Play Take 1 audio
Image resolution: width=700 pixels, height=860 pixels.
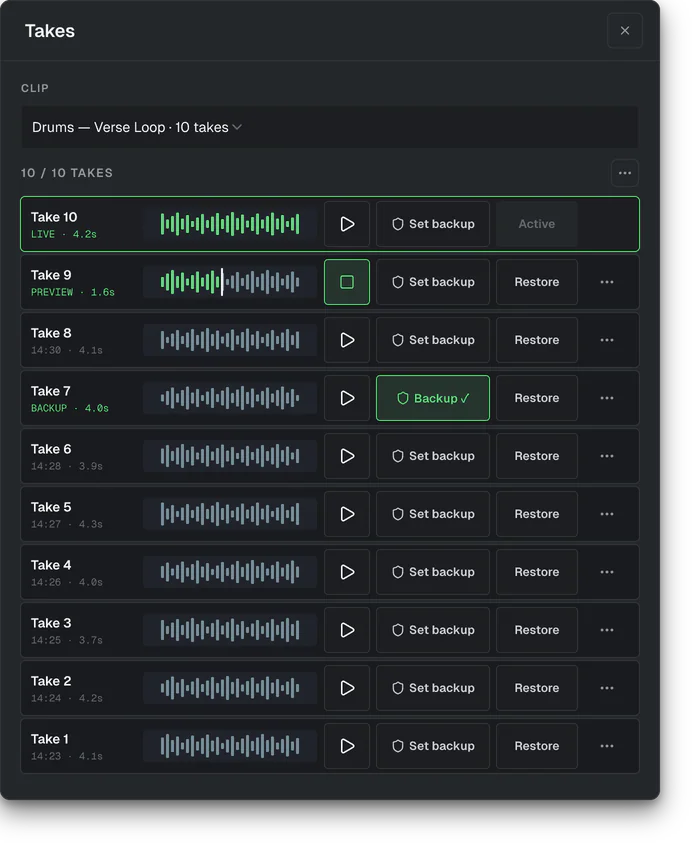coord(347,746)
